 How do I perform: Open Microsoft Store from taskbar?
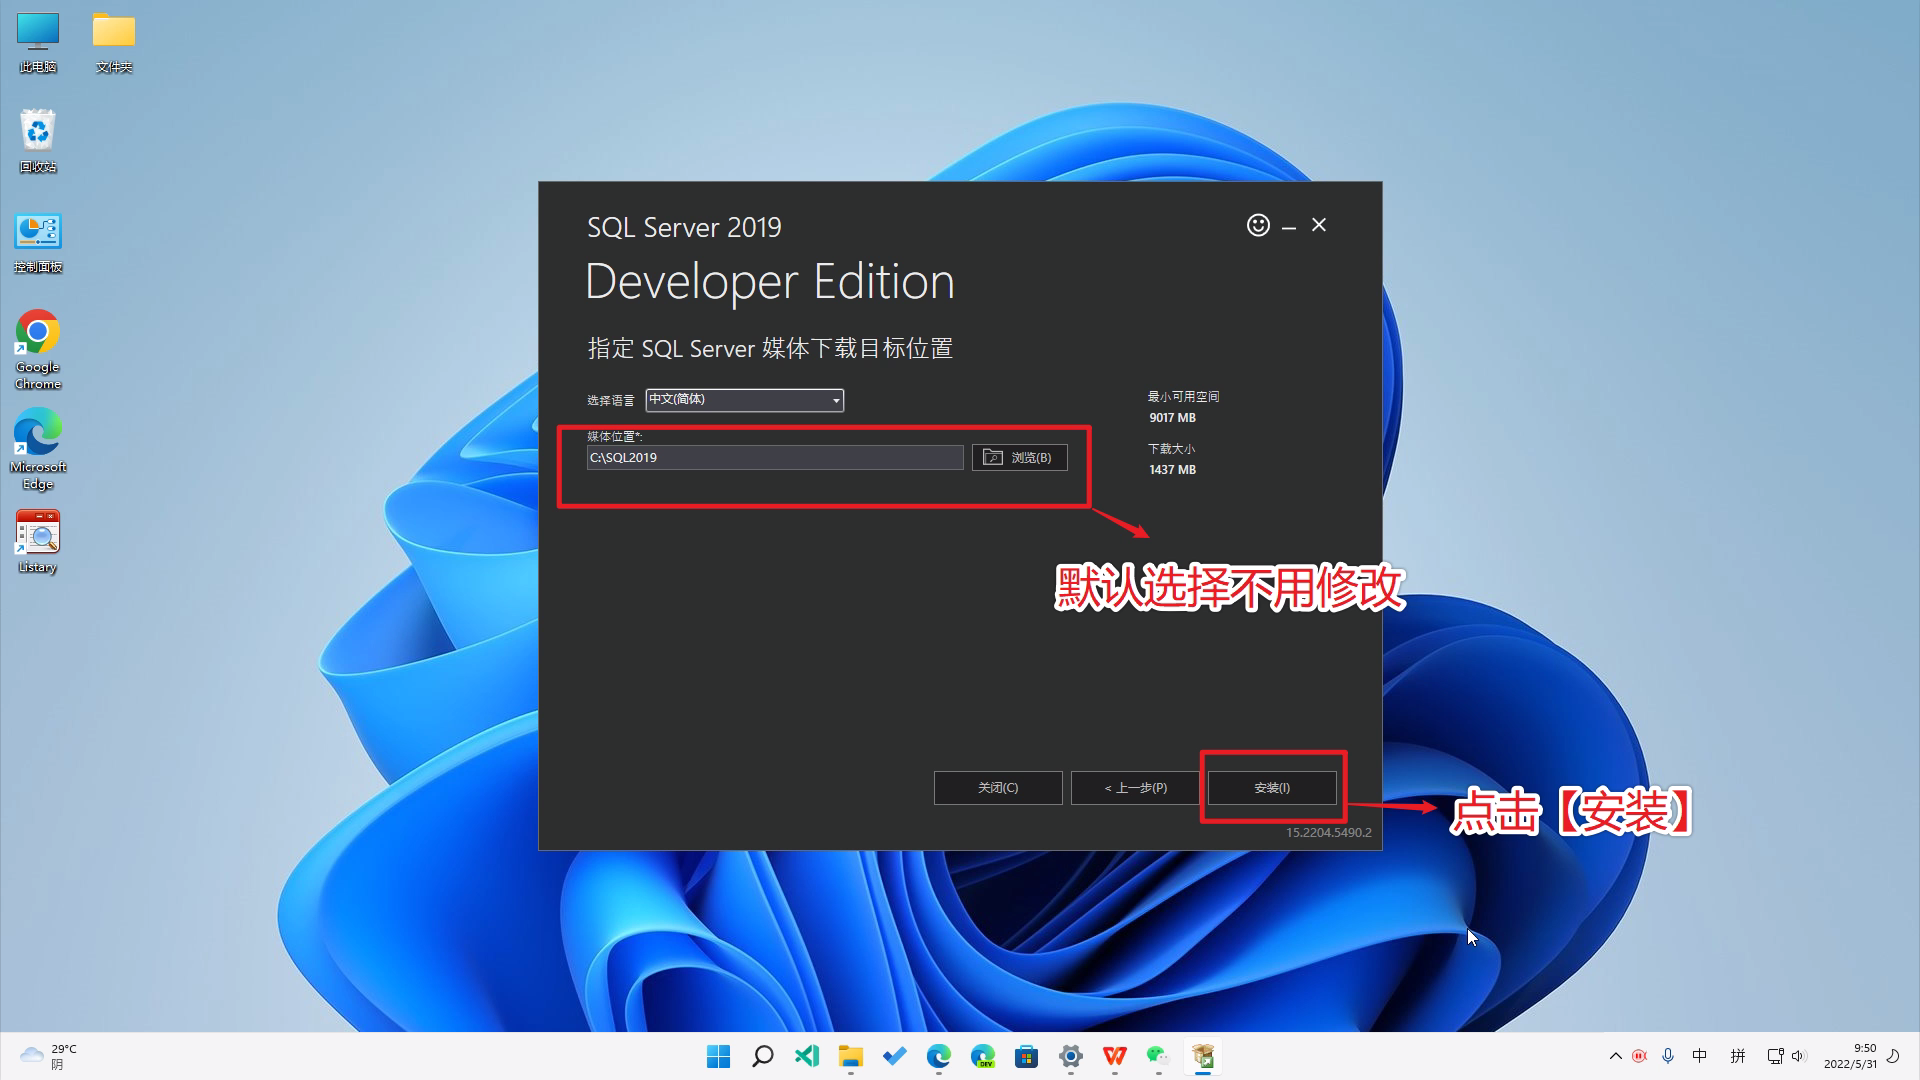point(1026,1056)
